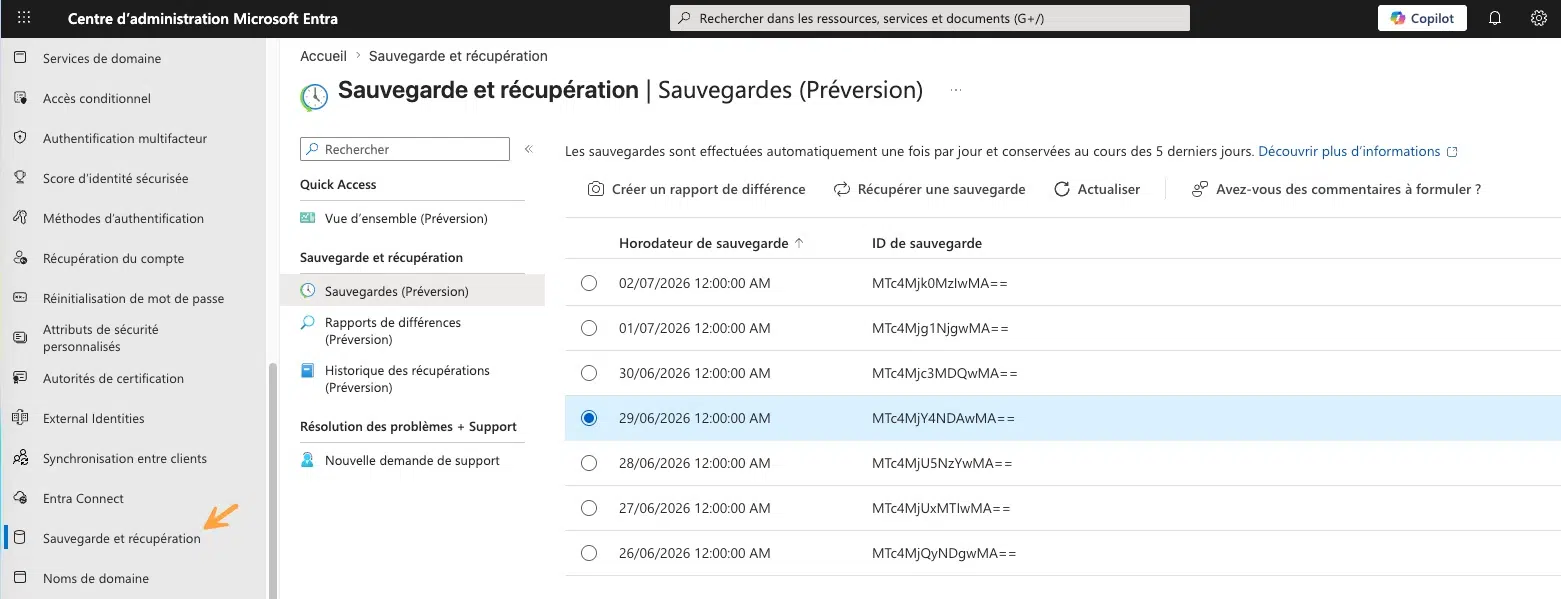Open the notifications bell icon
Screen dimensions: 1561x599
coord(1495,18)
